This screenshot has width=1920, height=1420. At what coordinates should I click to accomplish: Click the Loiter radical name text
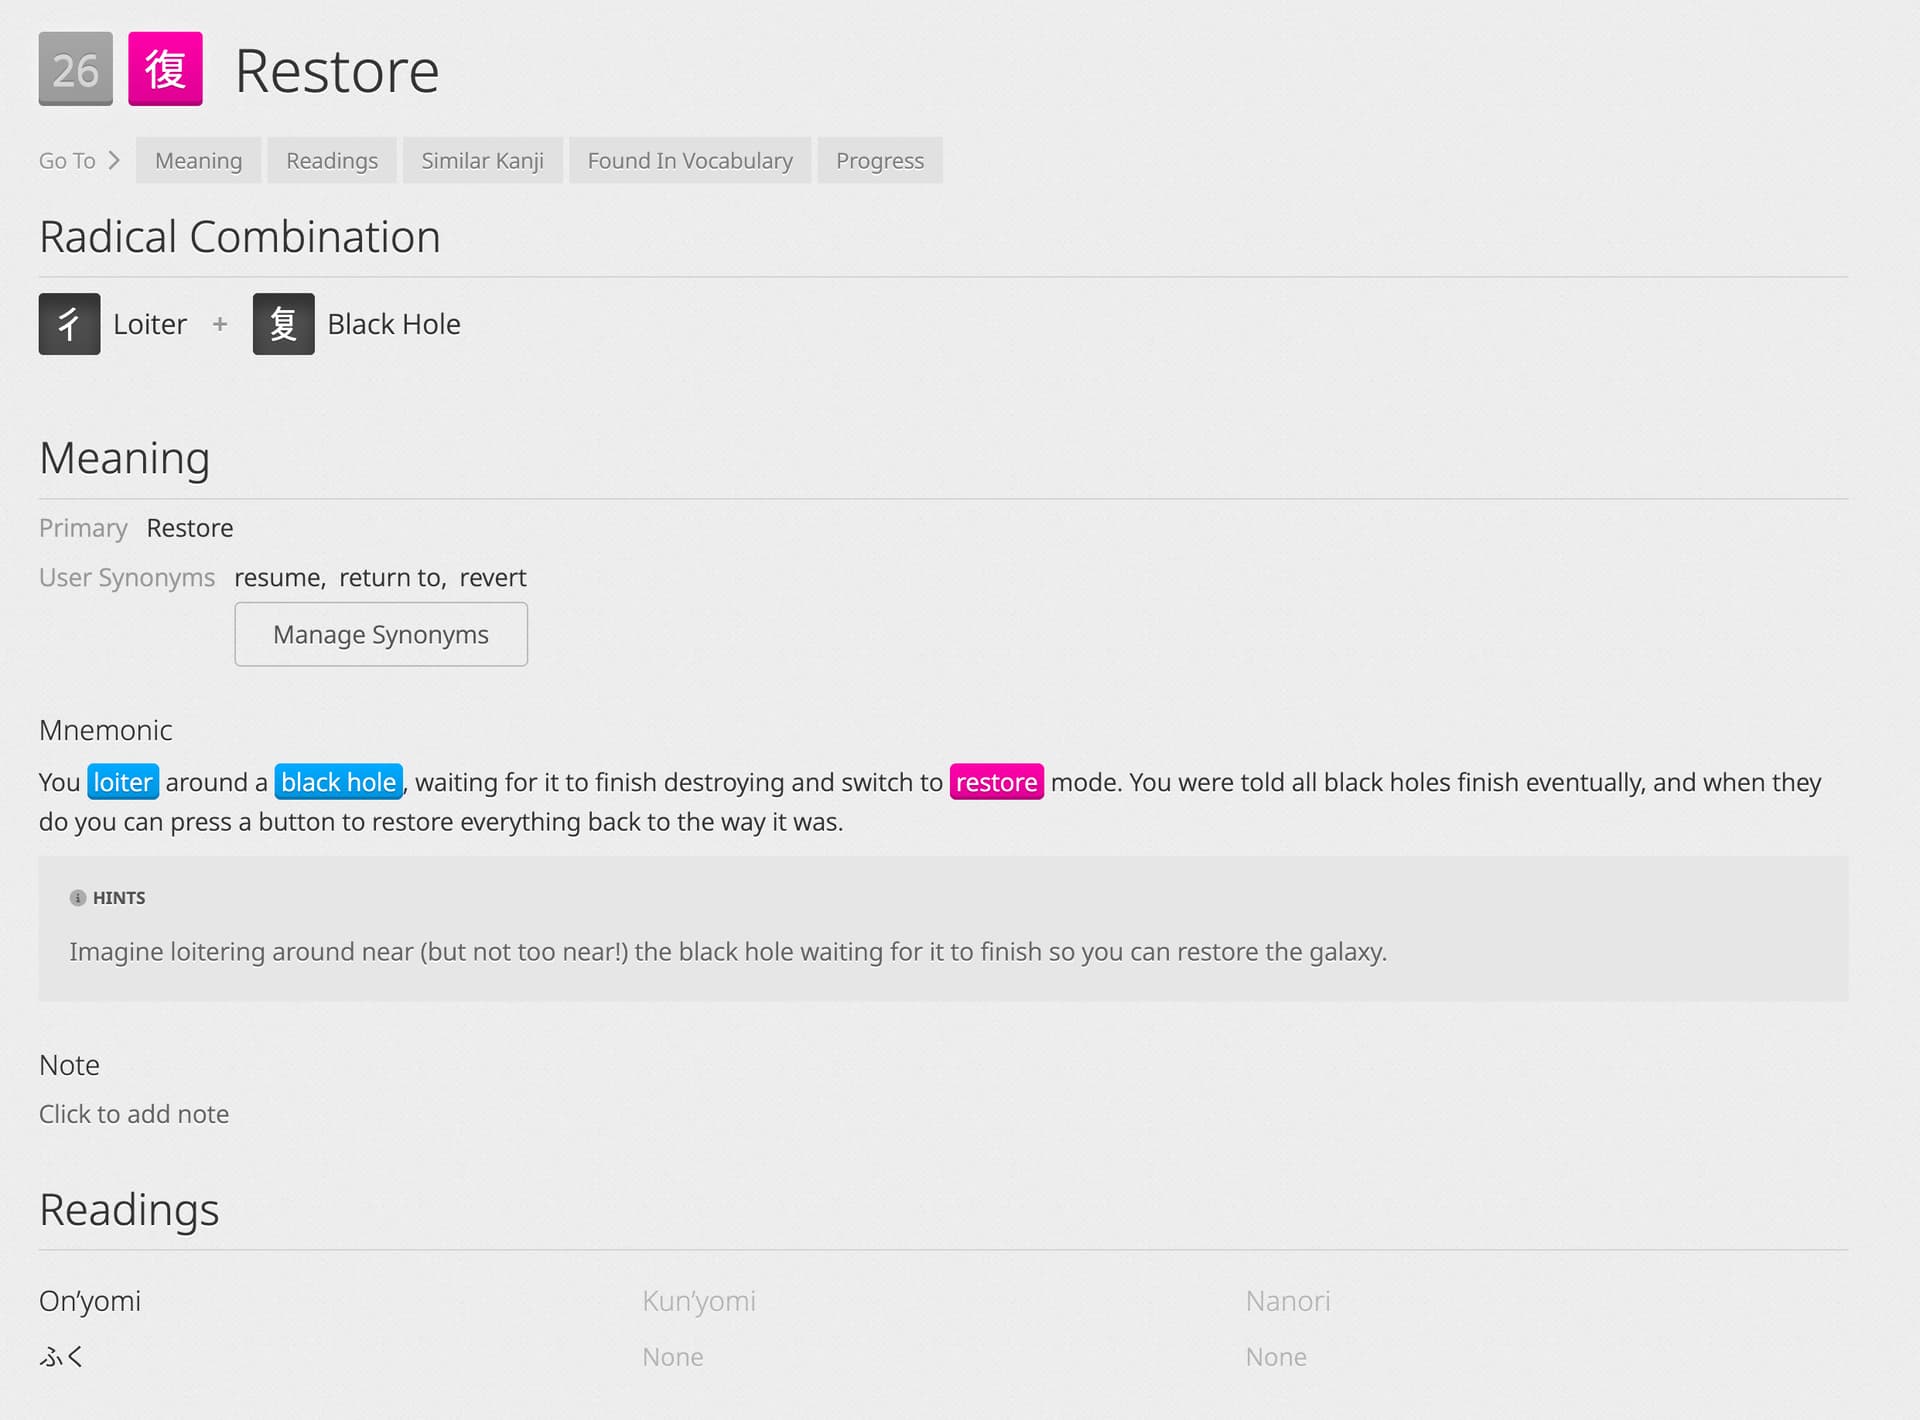(150, 324)
